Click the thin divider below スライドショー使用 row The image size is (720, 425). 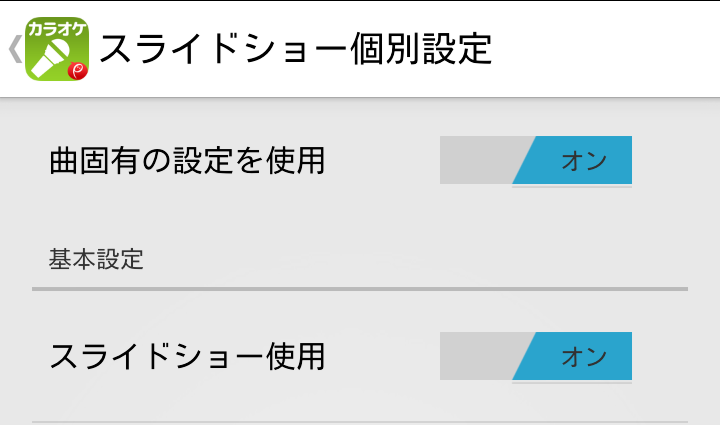point(360,422)
